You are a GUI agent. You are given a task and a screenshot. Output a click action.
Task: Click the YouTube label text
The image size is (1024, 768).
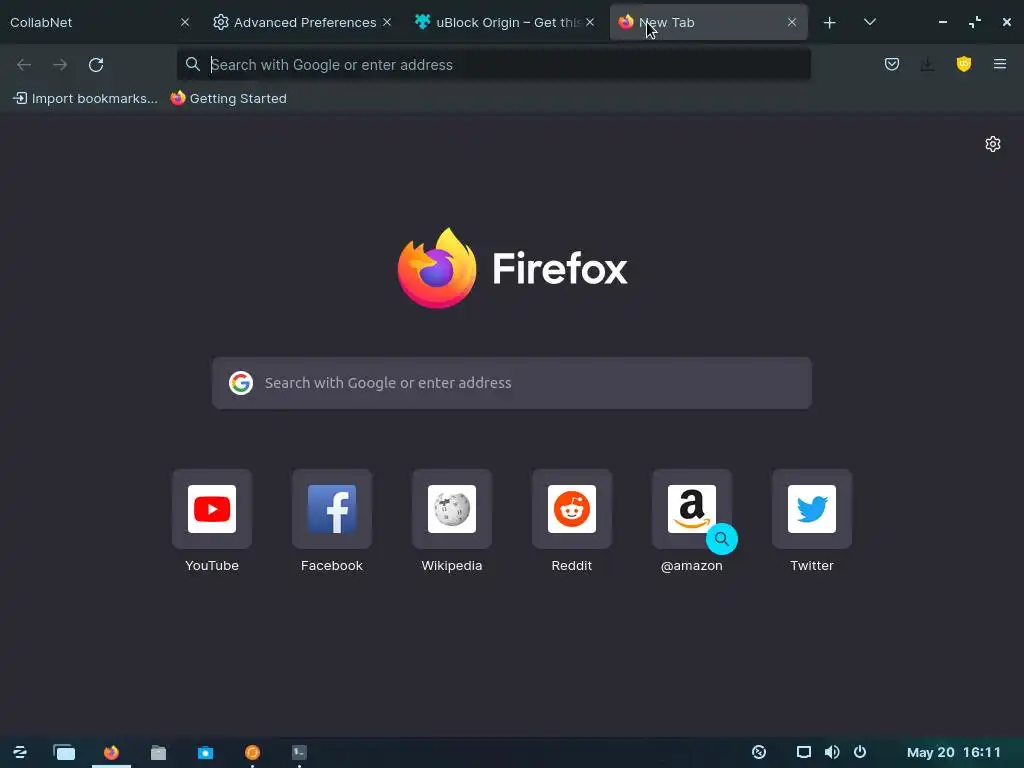point(212,566)
